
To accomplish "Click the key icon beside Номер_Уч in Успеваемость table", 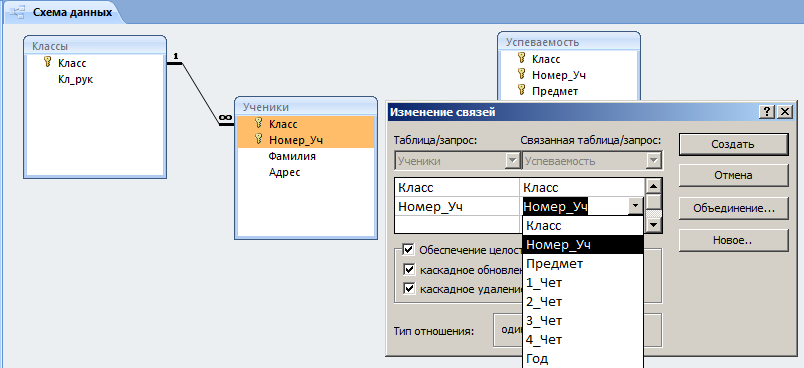I will (x=522, y=74).
